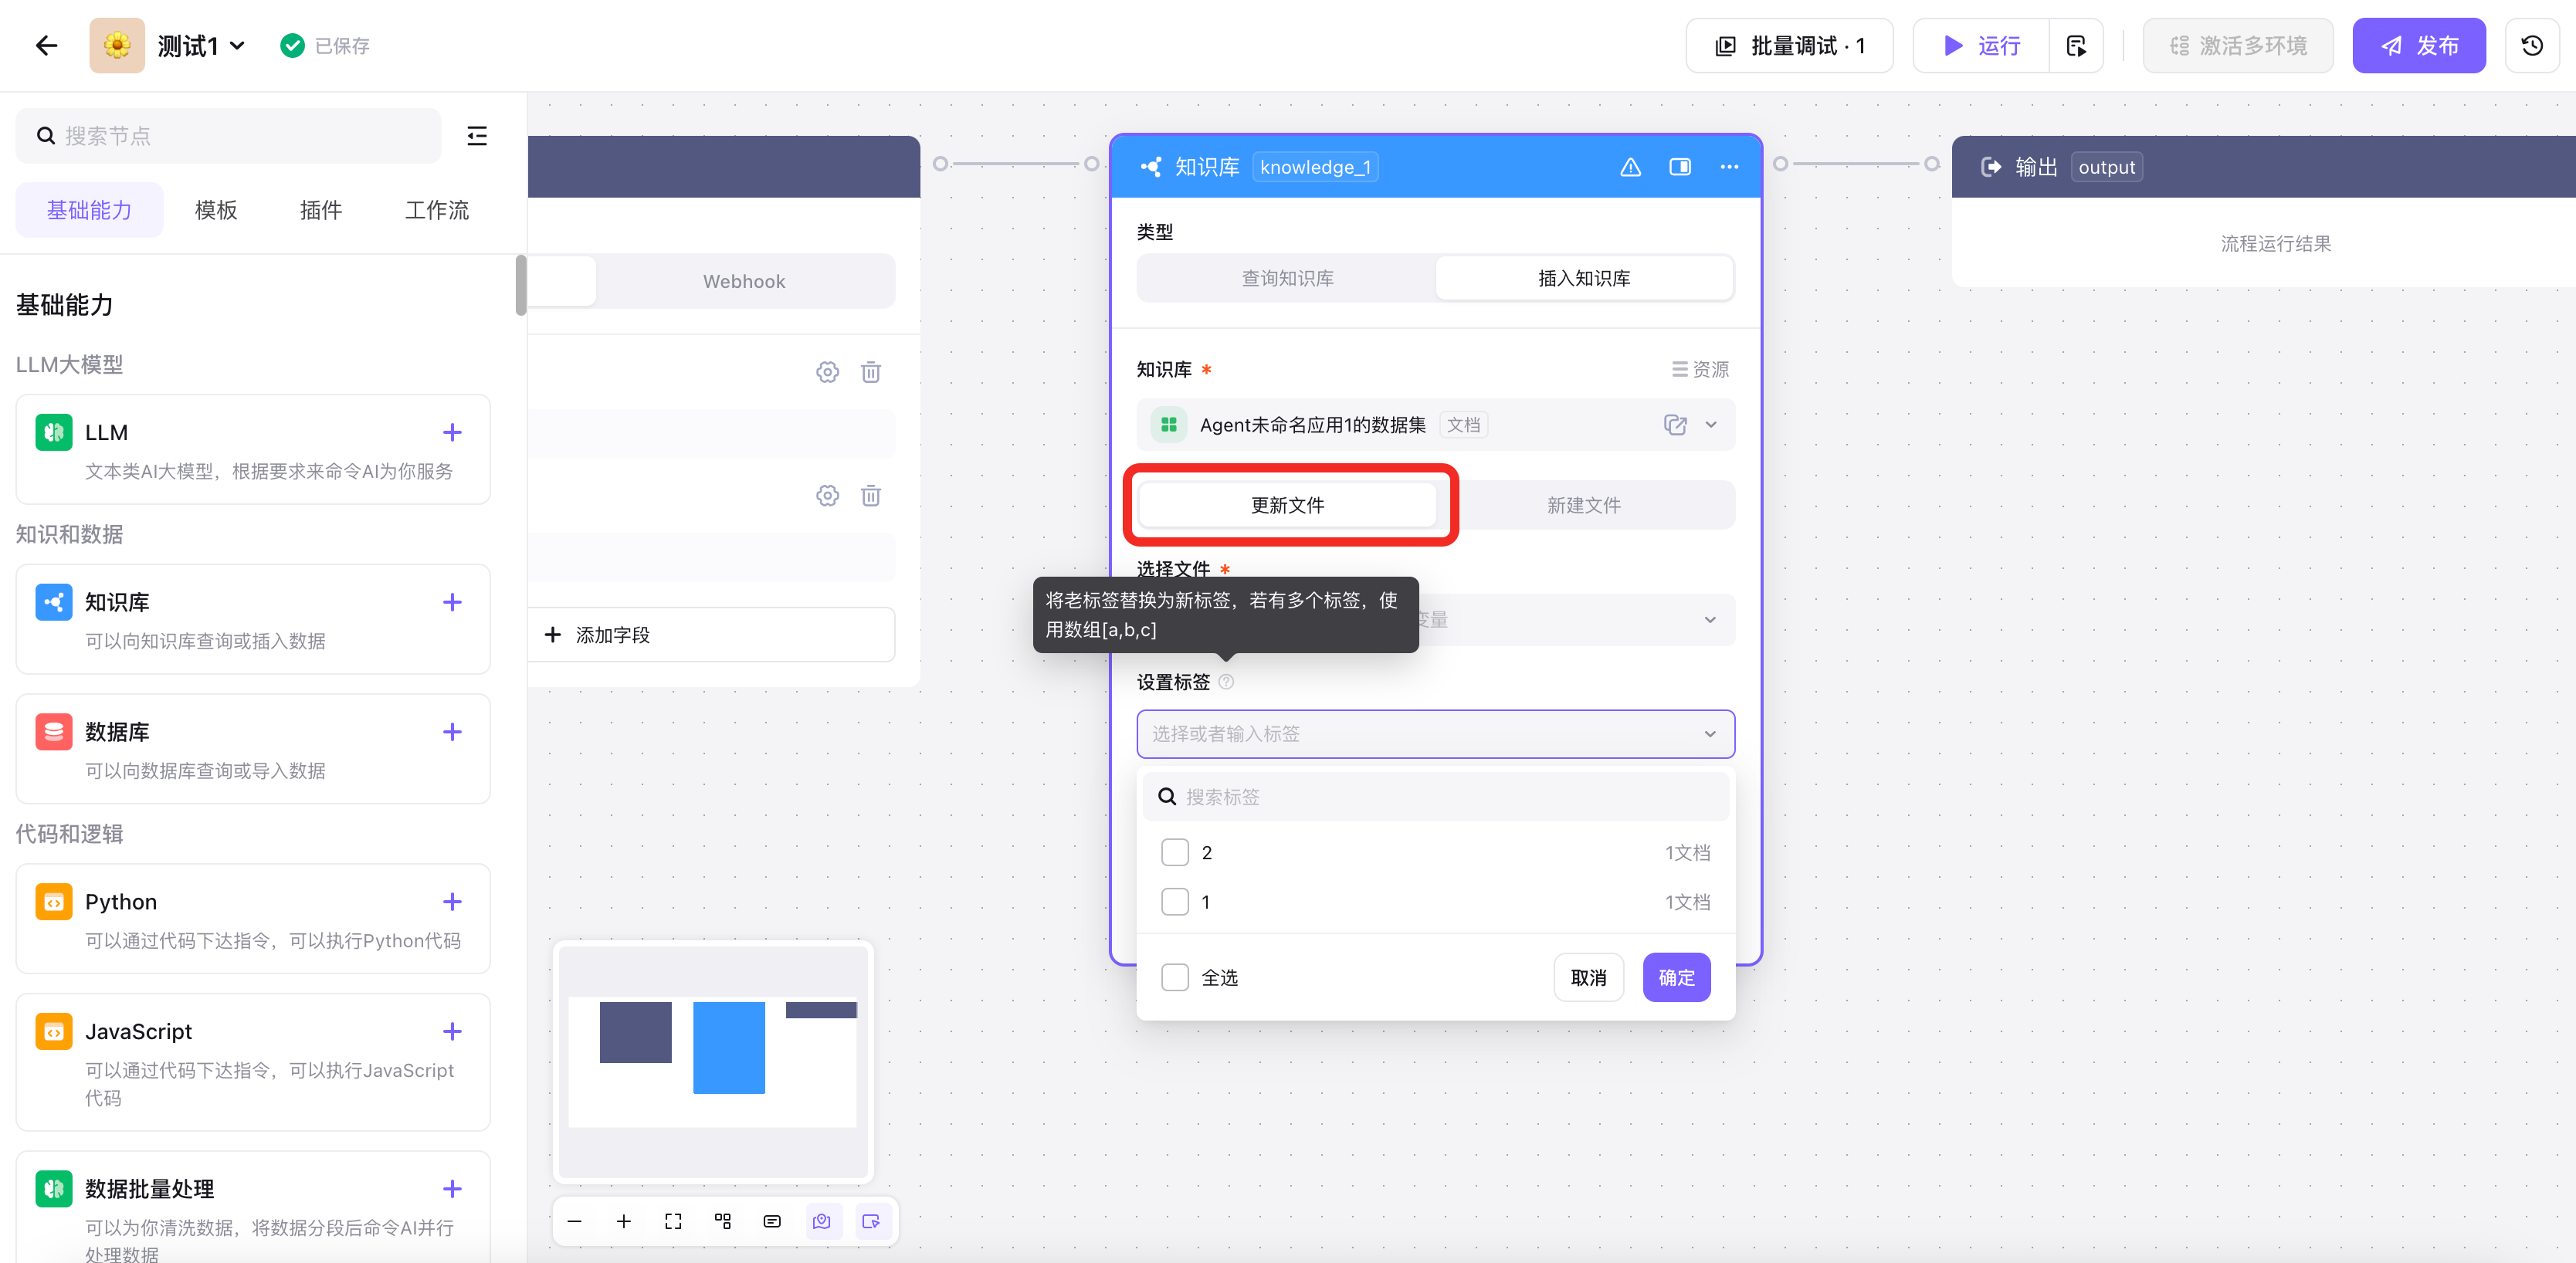Screen dimensions: 2576x1263
Task: Check the tag 2 checkbox
Action: (1175, 852)
